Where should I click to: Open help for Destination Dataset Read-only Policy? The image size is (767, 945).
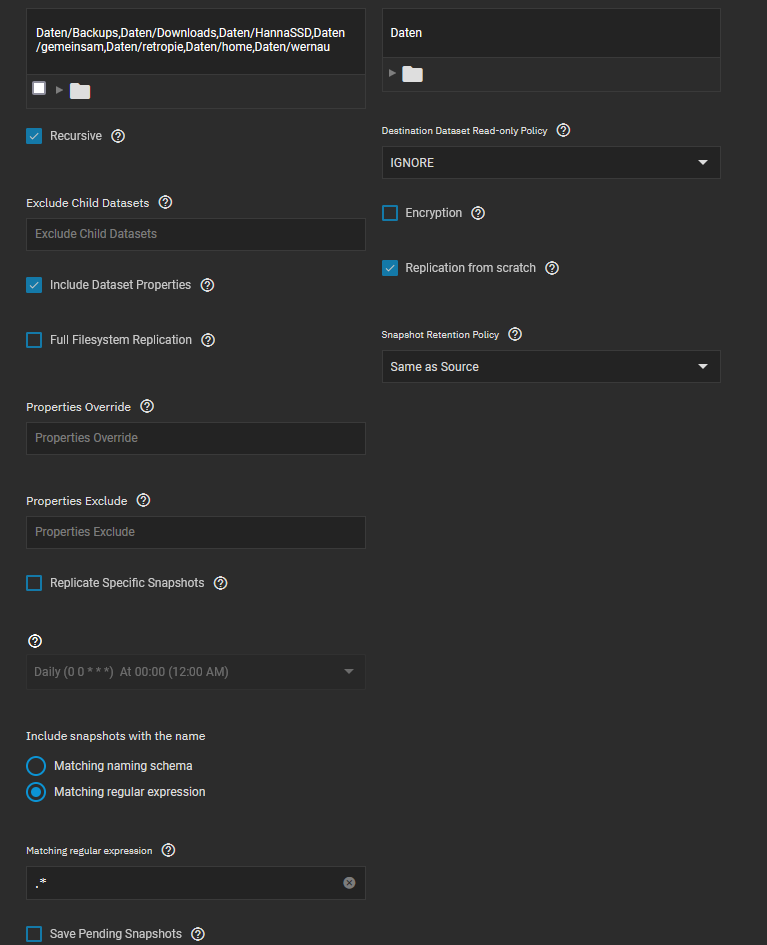click(563, 130)
